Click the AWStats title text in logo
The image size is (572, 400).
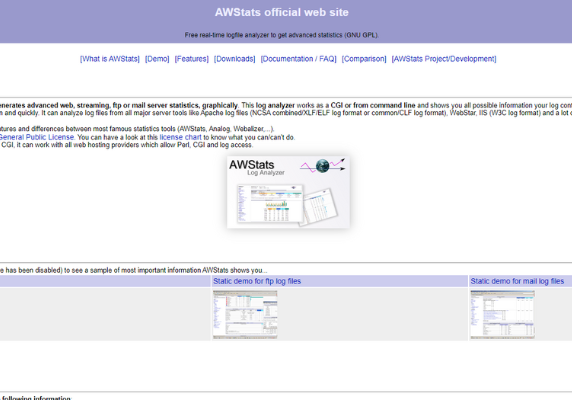coord(252,164)
